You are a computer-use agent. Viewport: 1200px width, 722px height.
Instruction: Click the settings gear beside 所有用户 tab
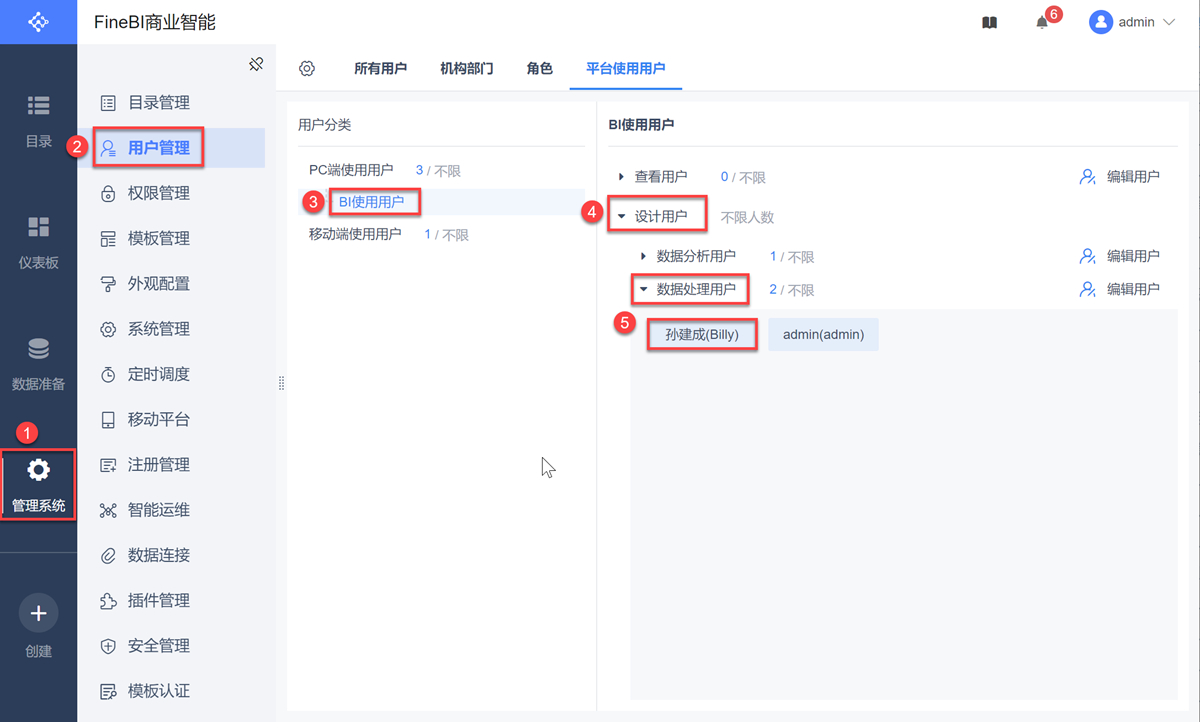click(307, 68)
